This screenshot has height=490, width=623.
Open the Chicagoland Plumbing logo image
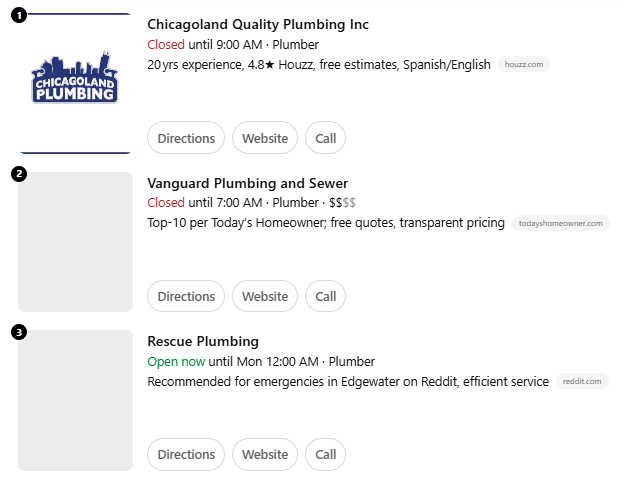(75, 83)
